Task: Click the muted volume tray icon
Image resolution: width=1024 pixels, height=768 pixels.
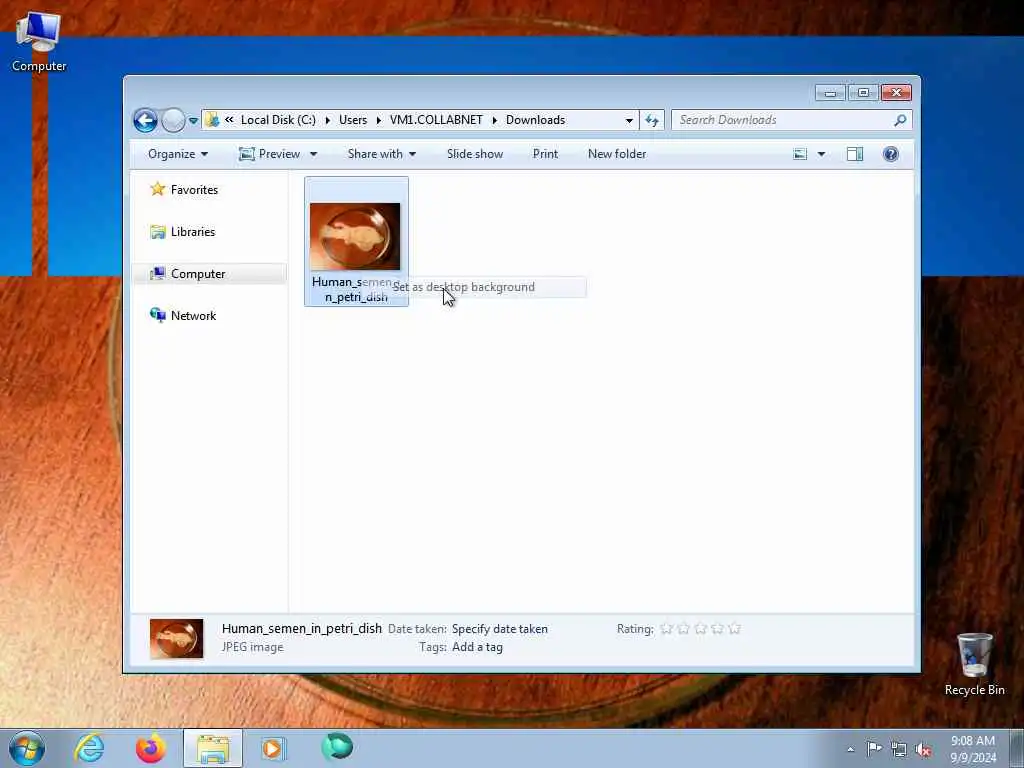Action: click(923, 750)
